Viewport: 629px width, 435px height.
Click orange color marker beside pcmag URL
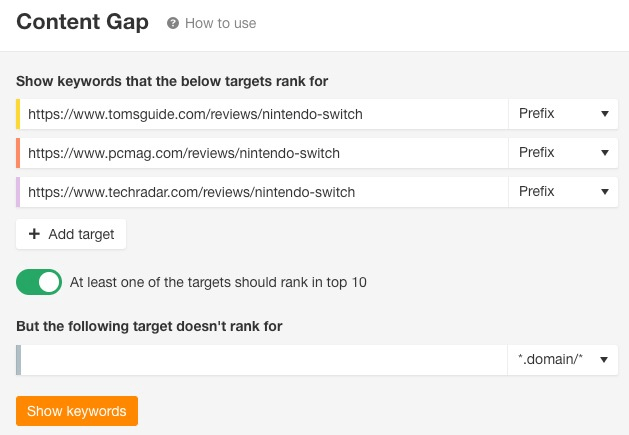[x=18, y=153]
